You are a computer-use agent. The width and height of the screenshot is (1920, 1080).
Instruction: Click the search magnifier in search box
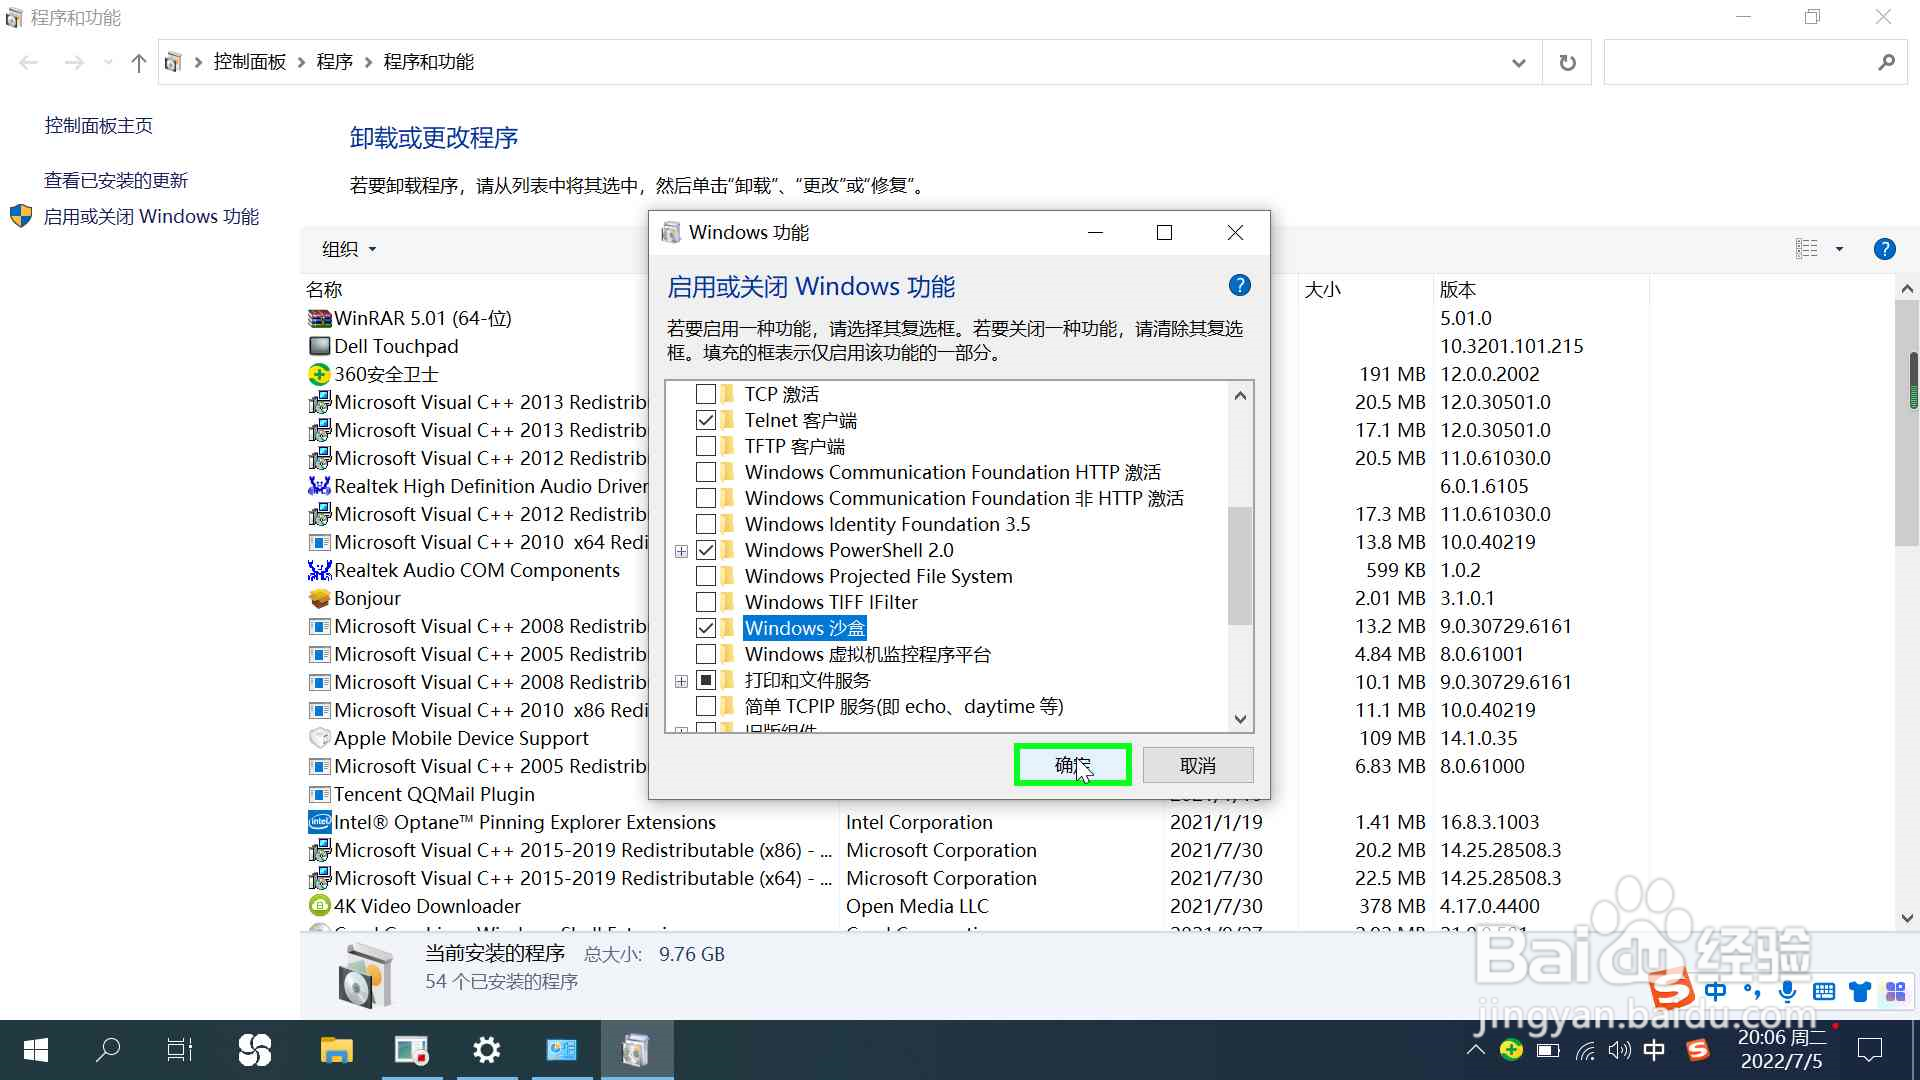tap(1886, 62)
